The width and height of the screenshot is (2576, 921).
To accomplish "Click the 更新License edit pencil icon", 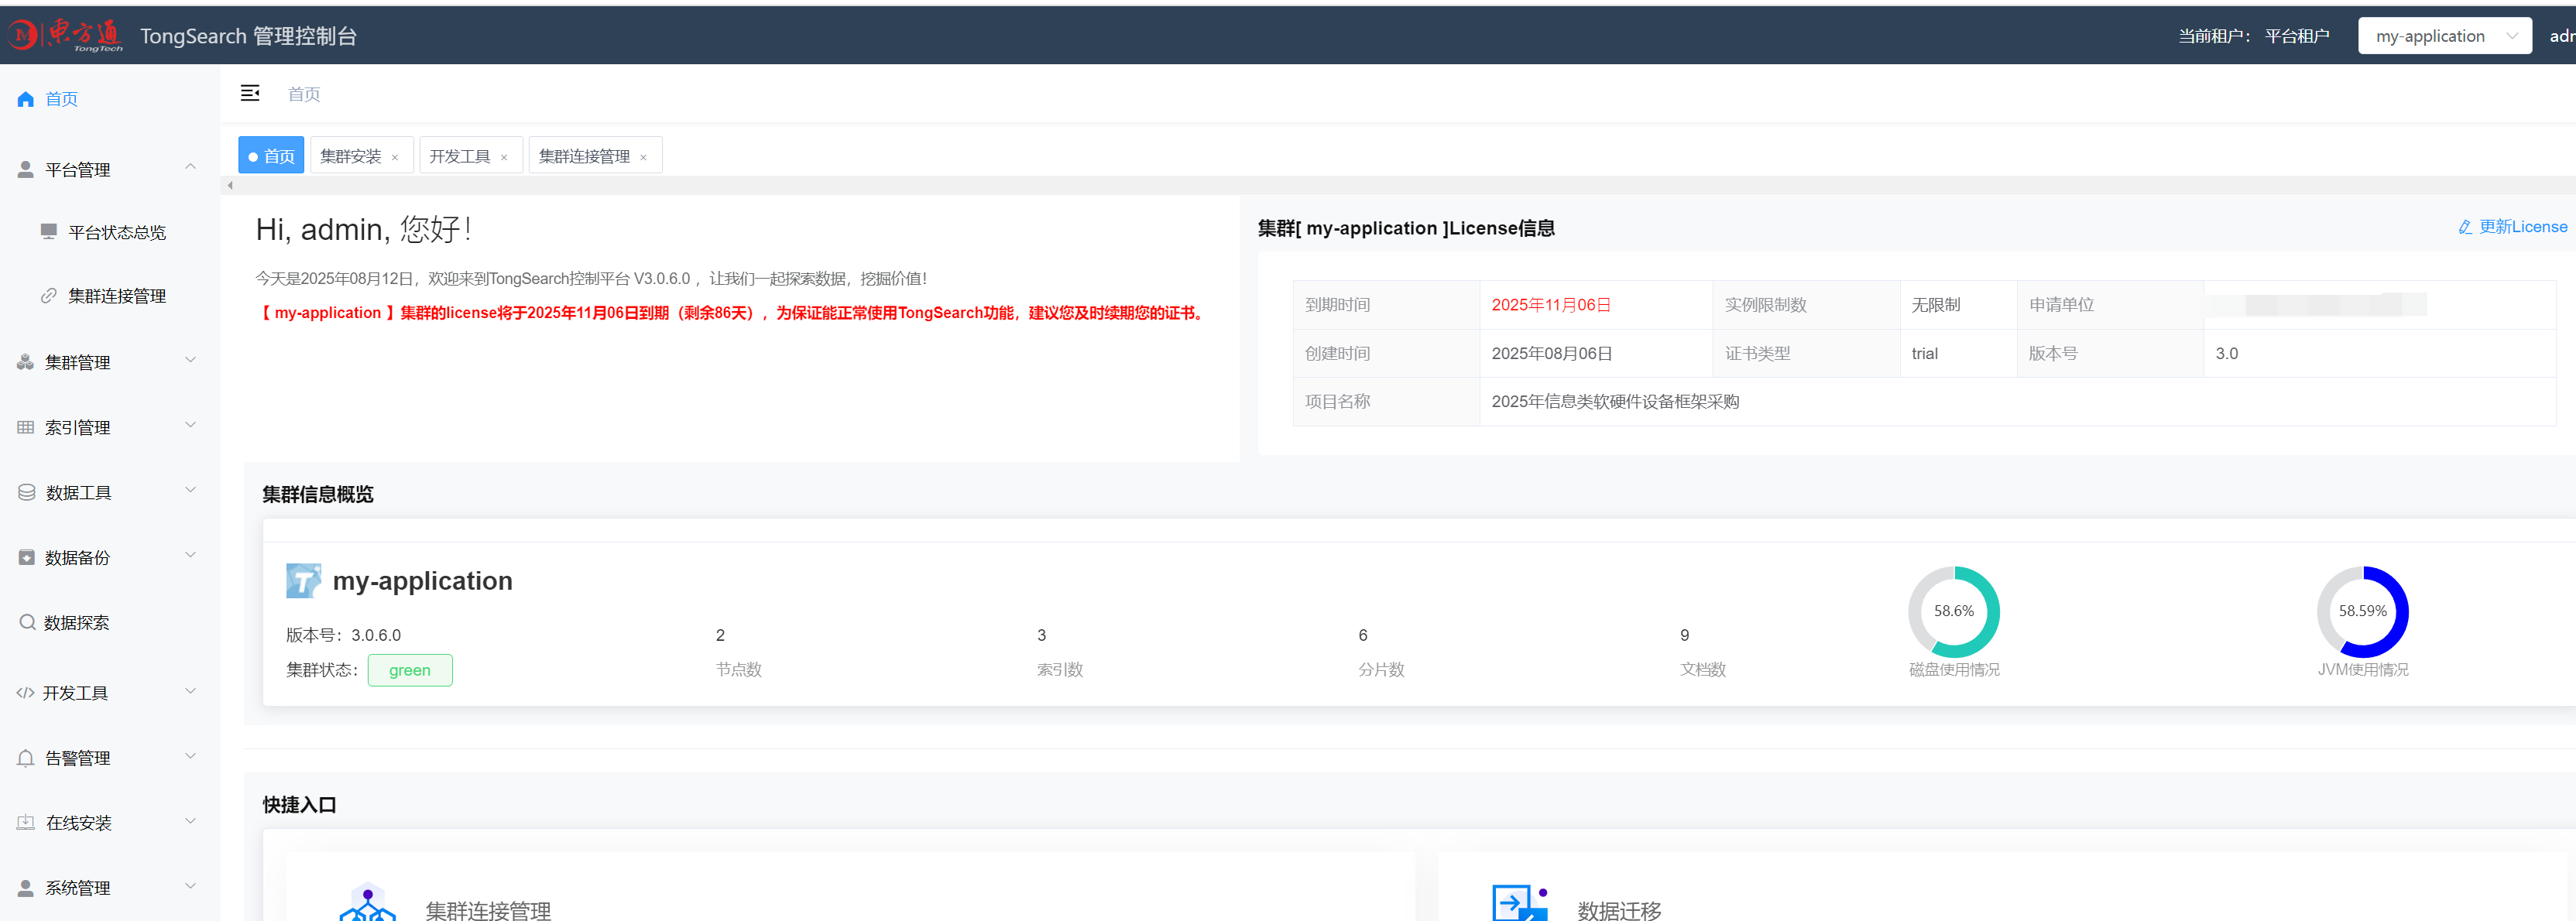I will pyautogui.click(x=2465, y=227).
